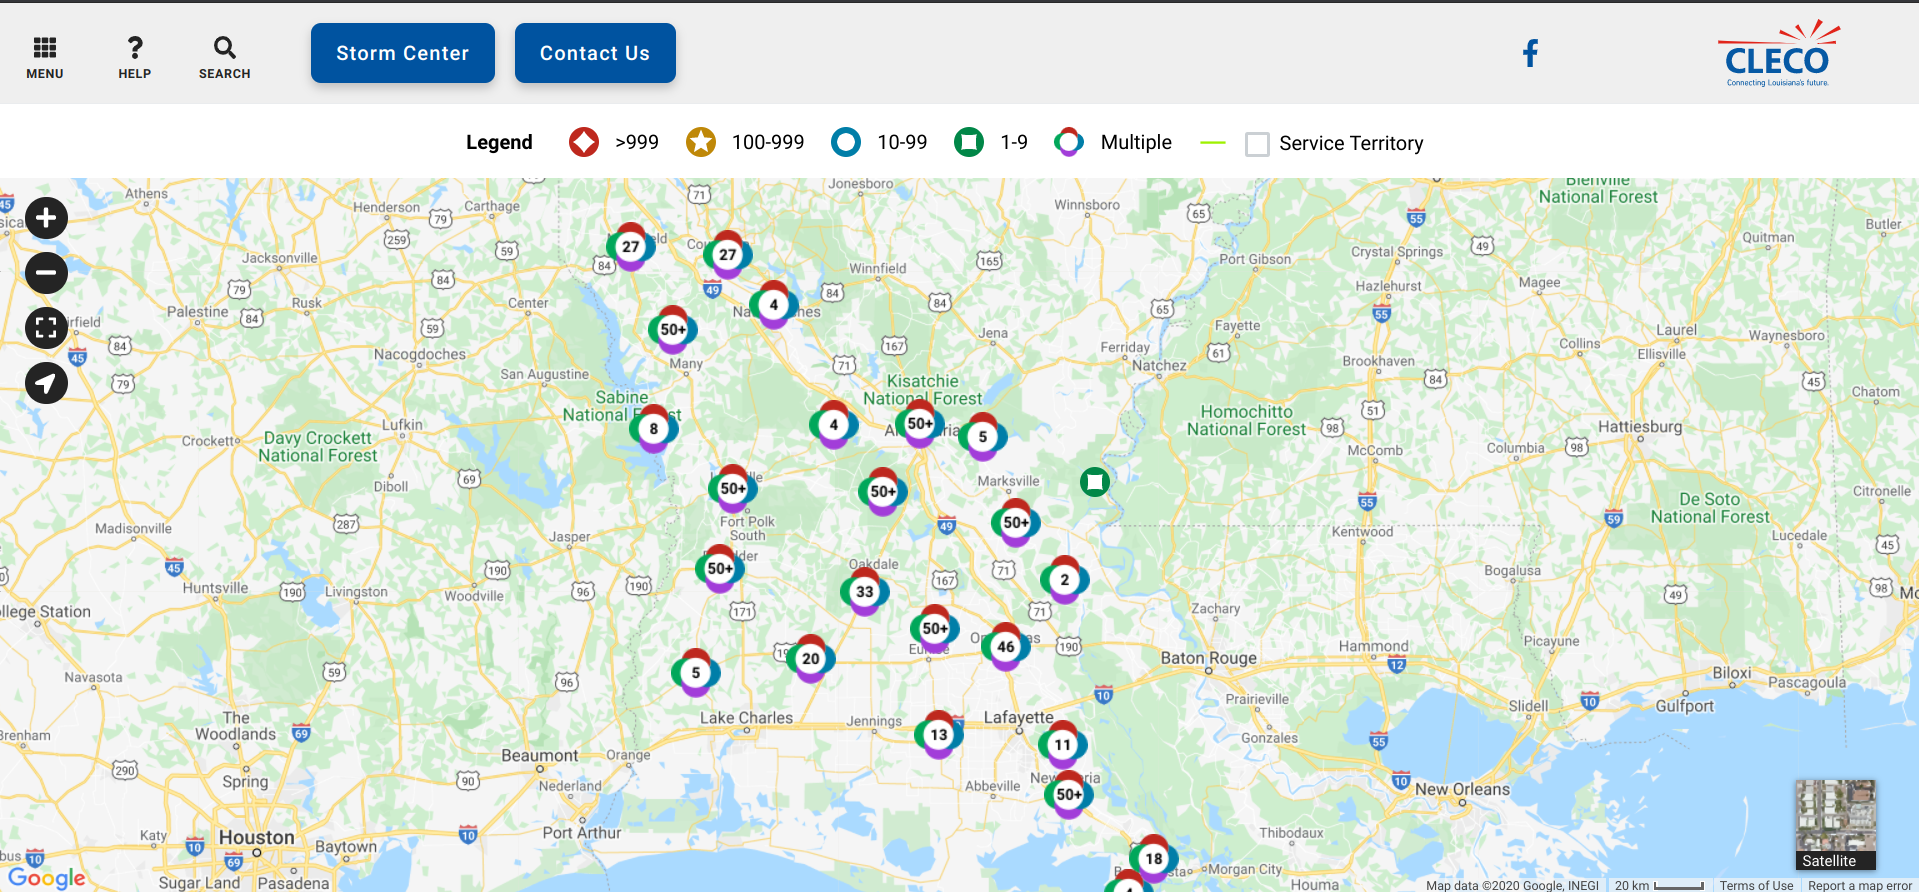Image resolution: width=1919 pixels, height=892 pixels.
Task: Click the >999 red diamond legend icon
Action: [x=584, y=142]
